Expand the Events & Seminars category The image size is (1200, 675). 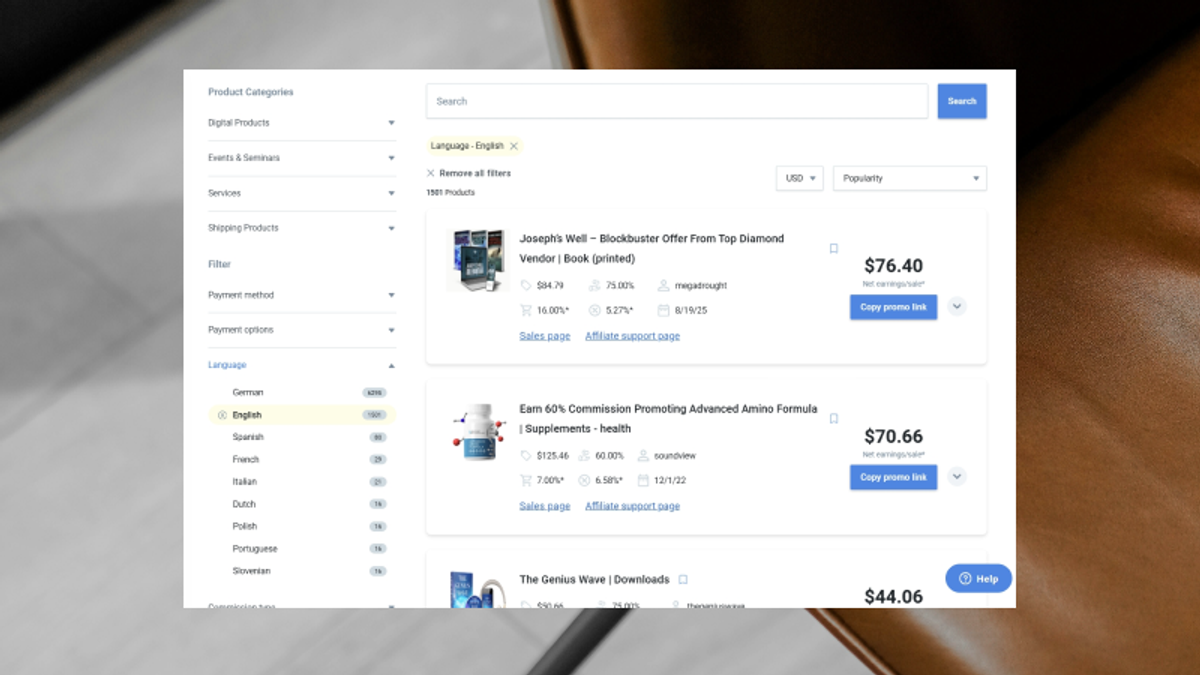click(x=301, y=158)
